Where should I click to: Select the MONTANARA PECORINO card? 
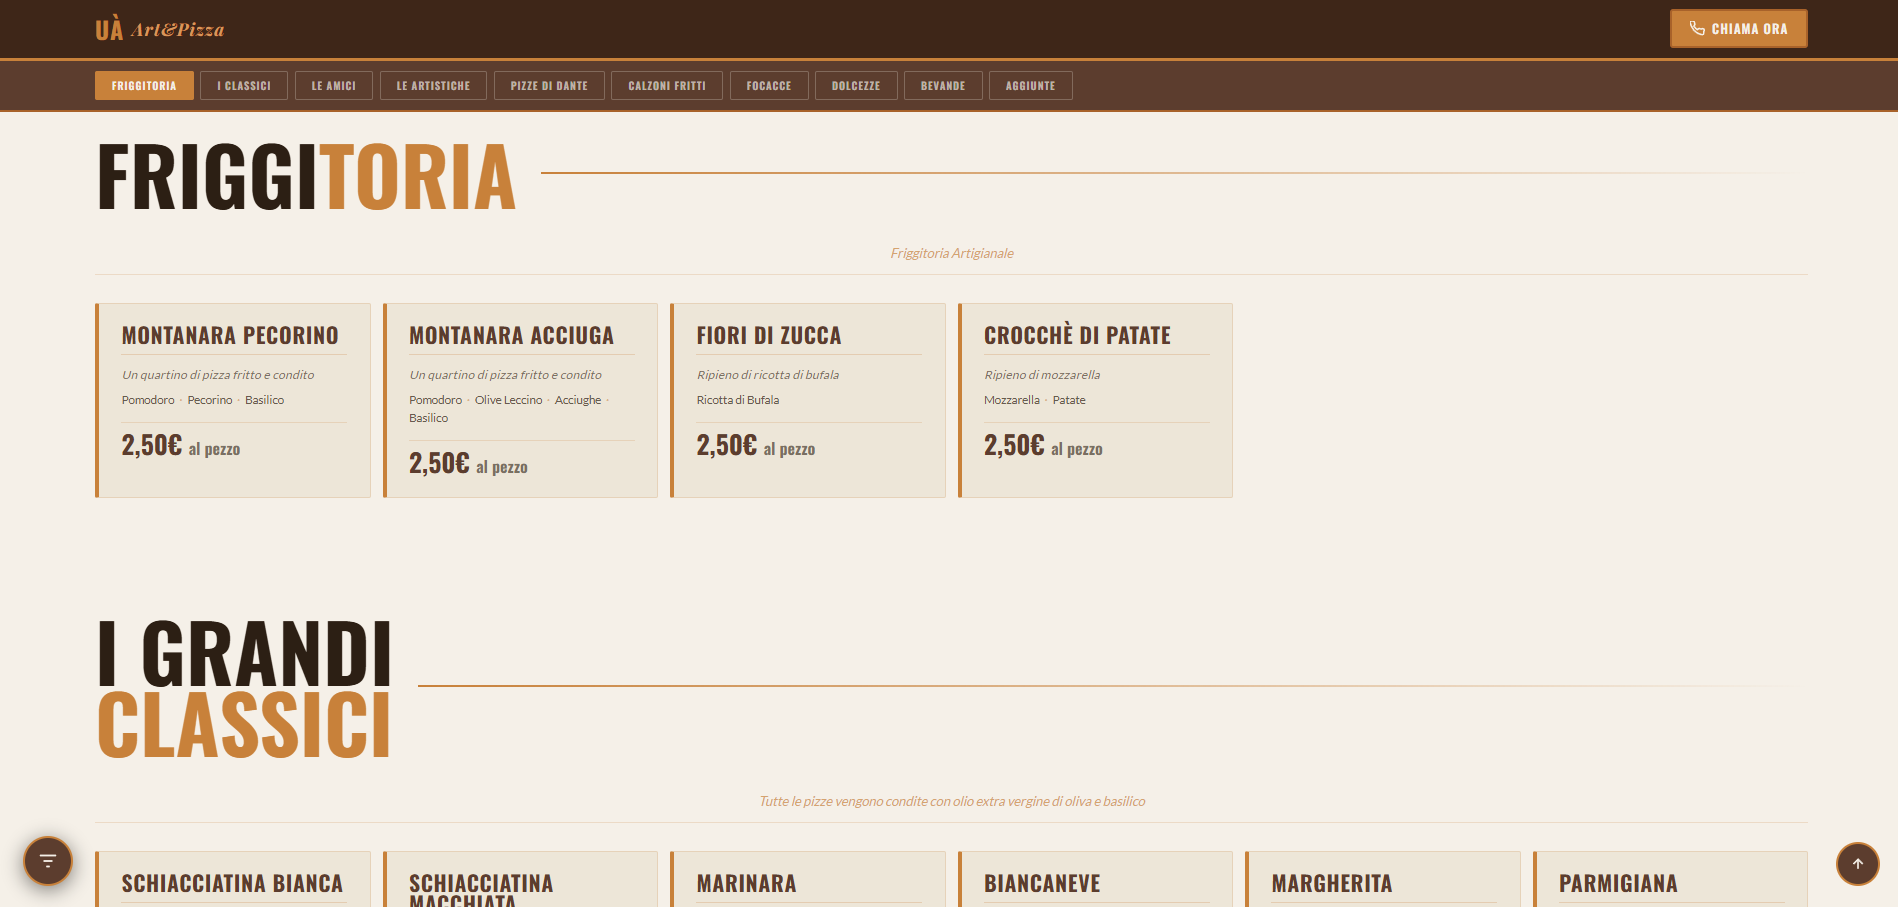pyautogui.click(x=232, y=400)
